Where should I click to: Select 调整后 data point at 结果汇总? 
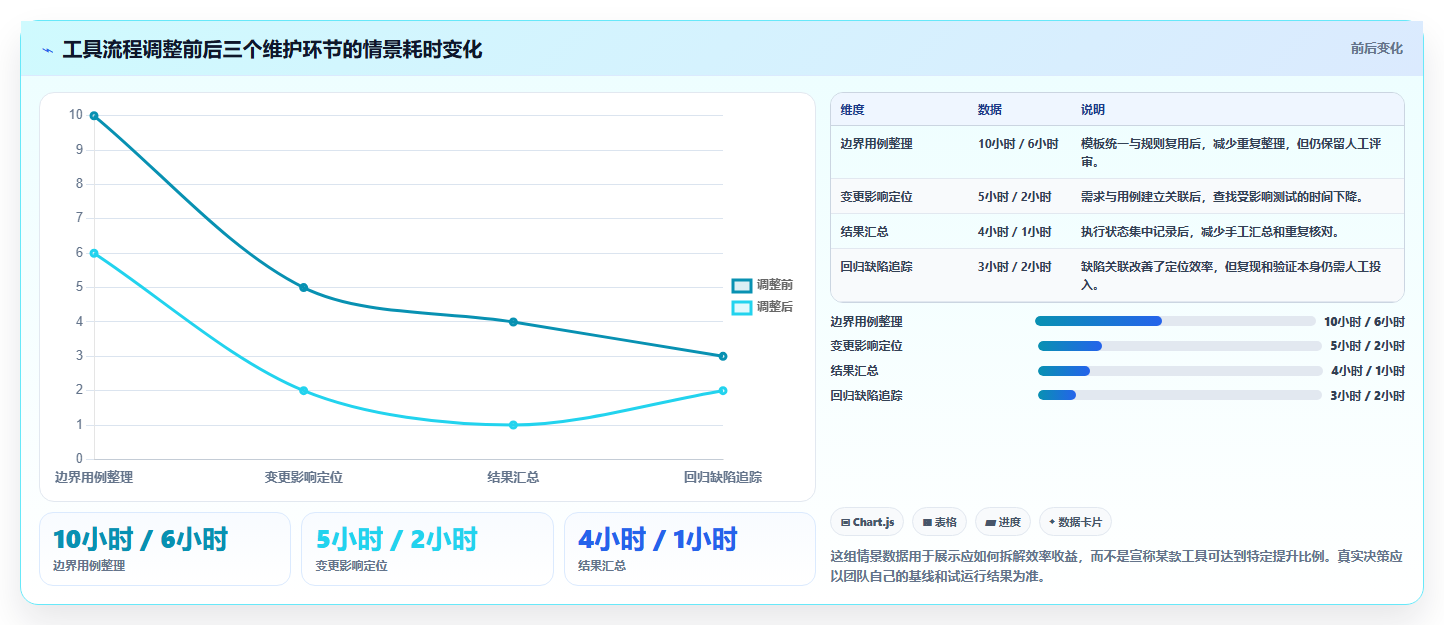tap(513, 425)
